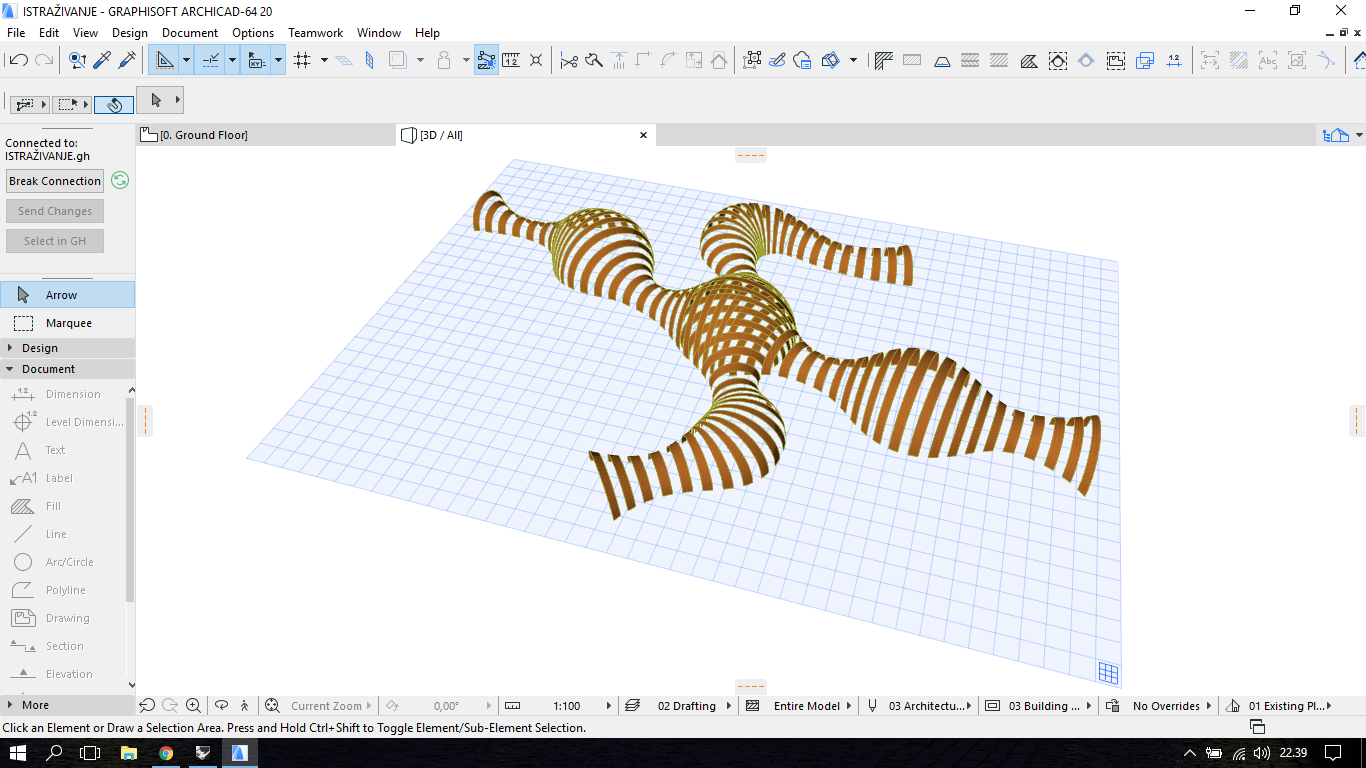This screenshot has width=1366, height=768.
Task: Switch to the 0. Ground Floor tab
Action: tap(266, 135)
